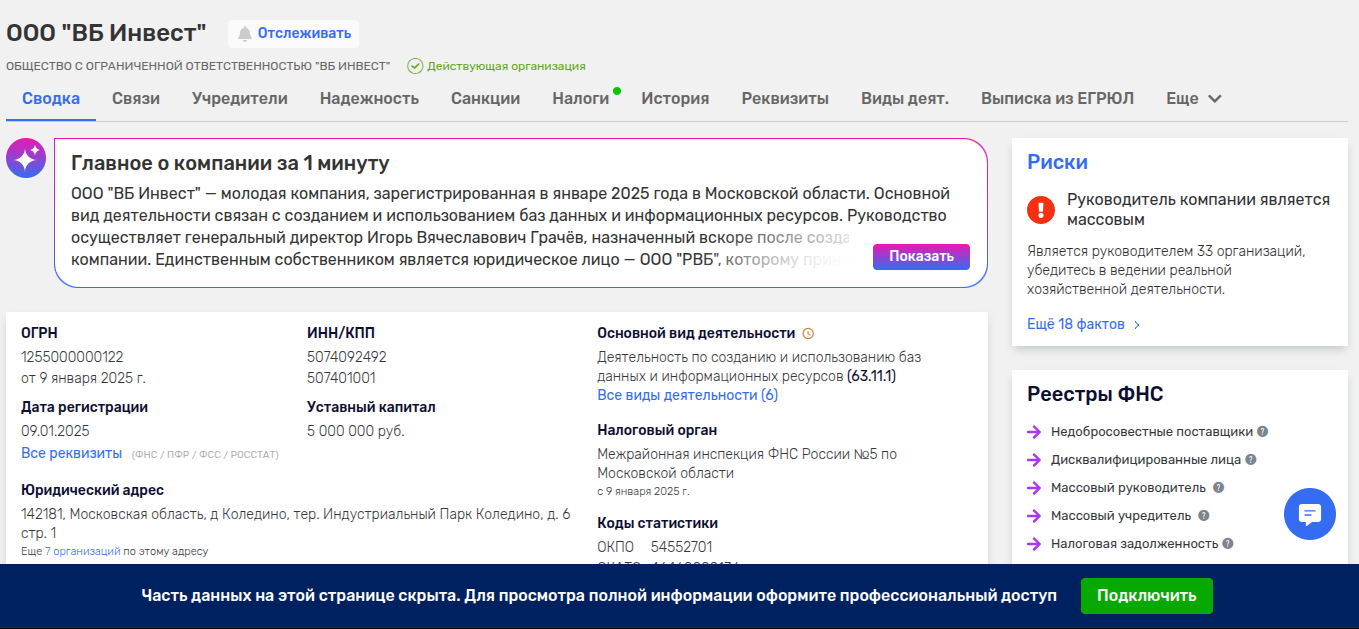Click the KPP value 507401001
Screen dimensions: 1359x629
pos(341,378)
